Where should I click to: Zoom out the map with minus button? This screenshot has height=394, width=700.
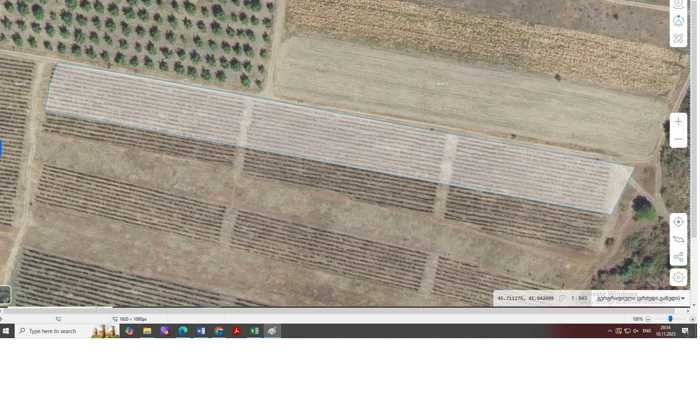(678, 139)
